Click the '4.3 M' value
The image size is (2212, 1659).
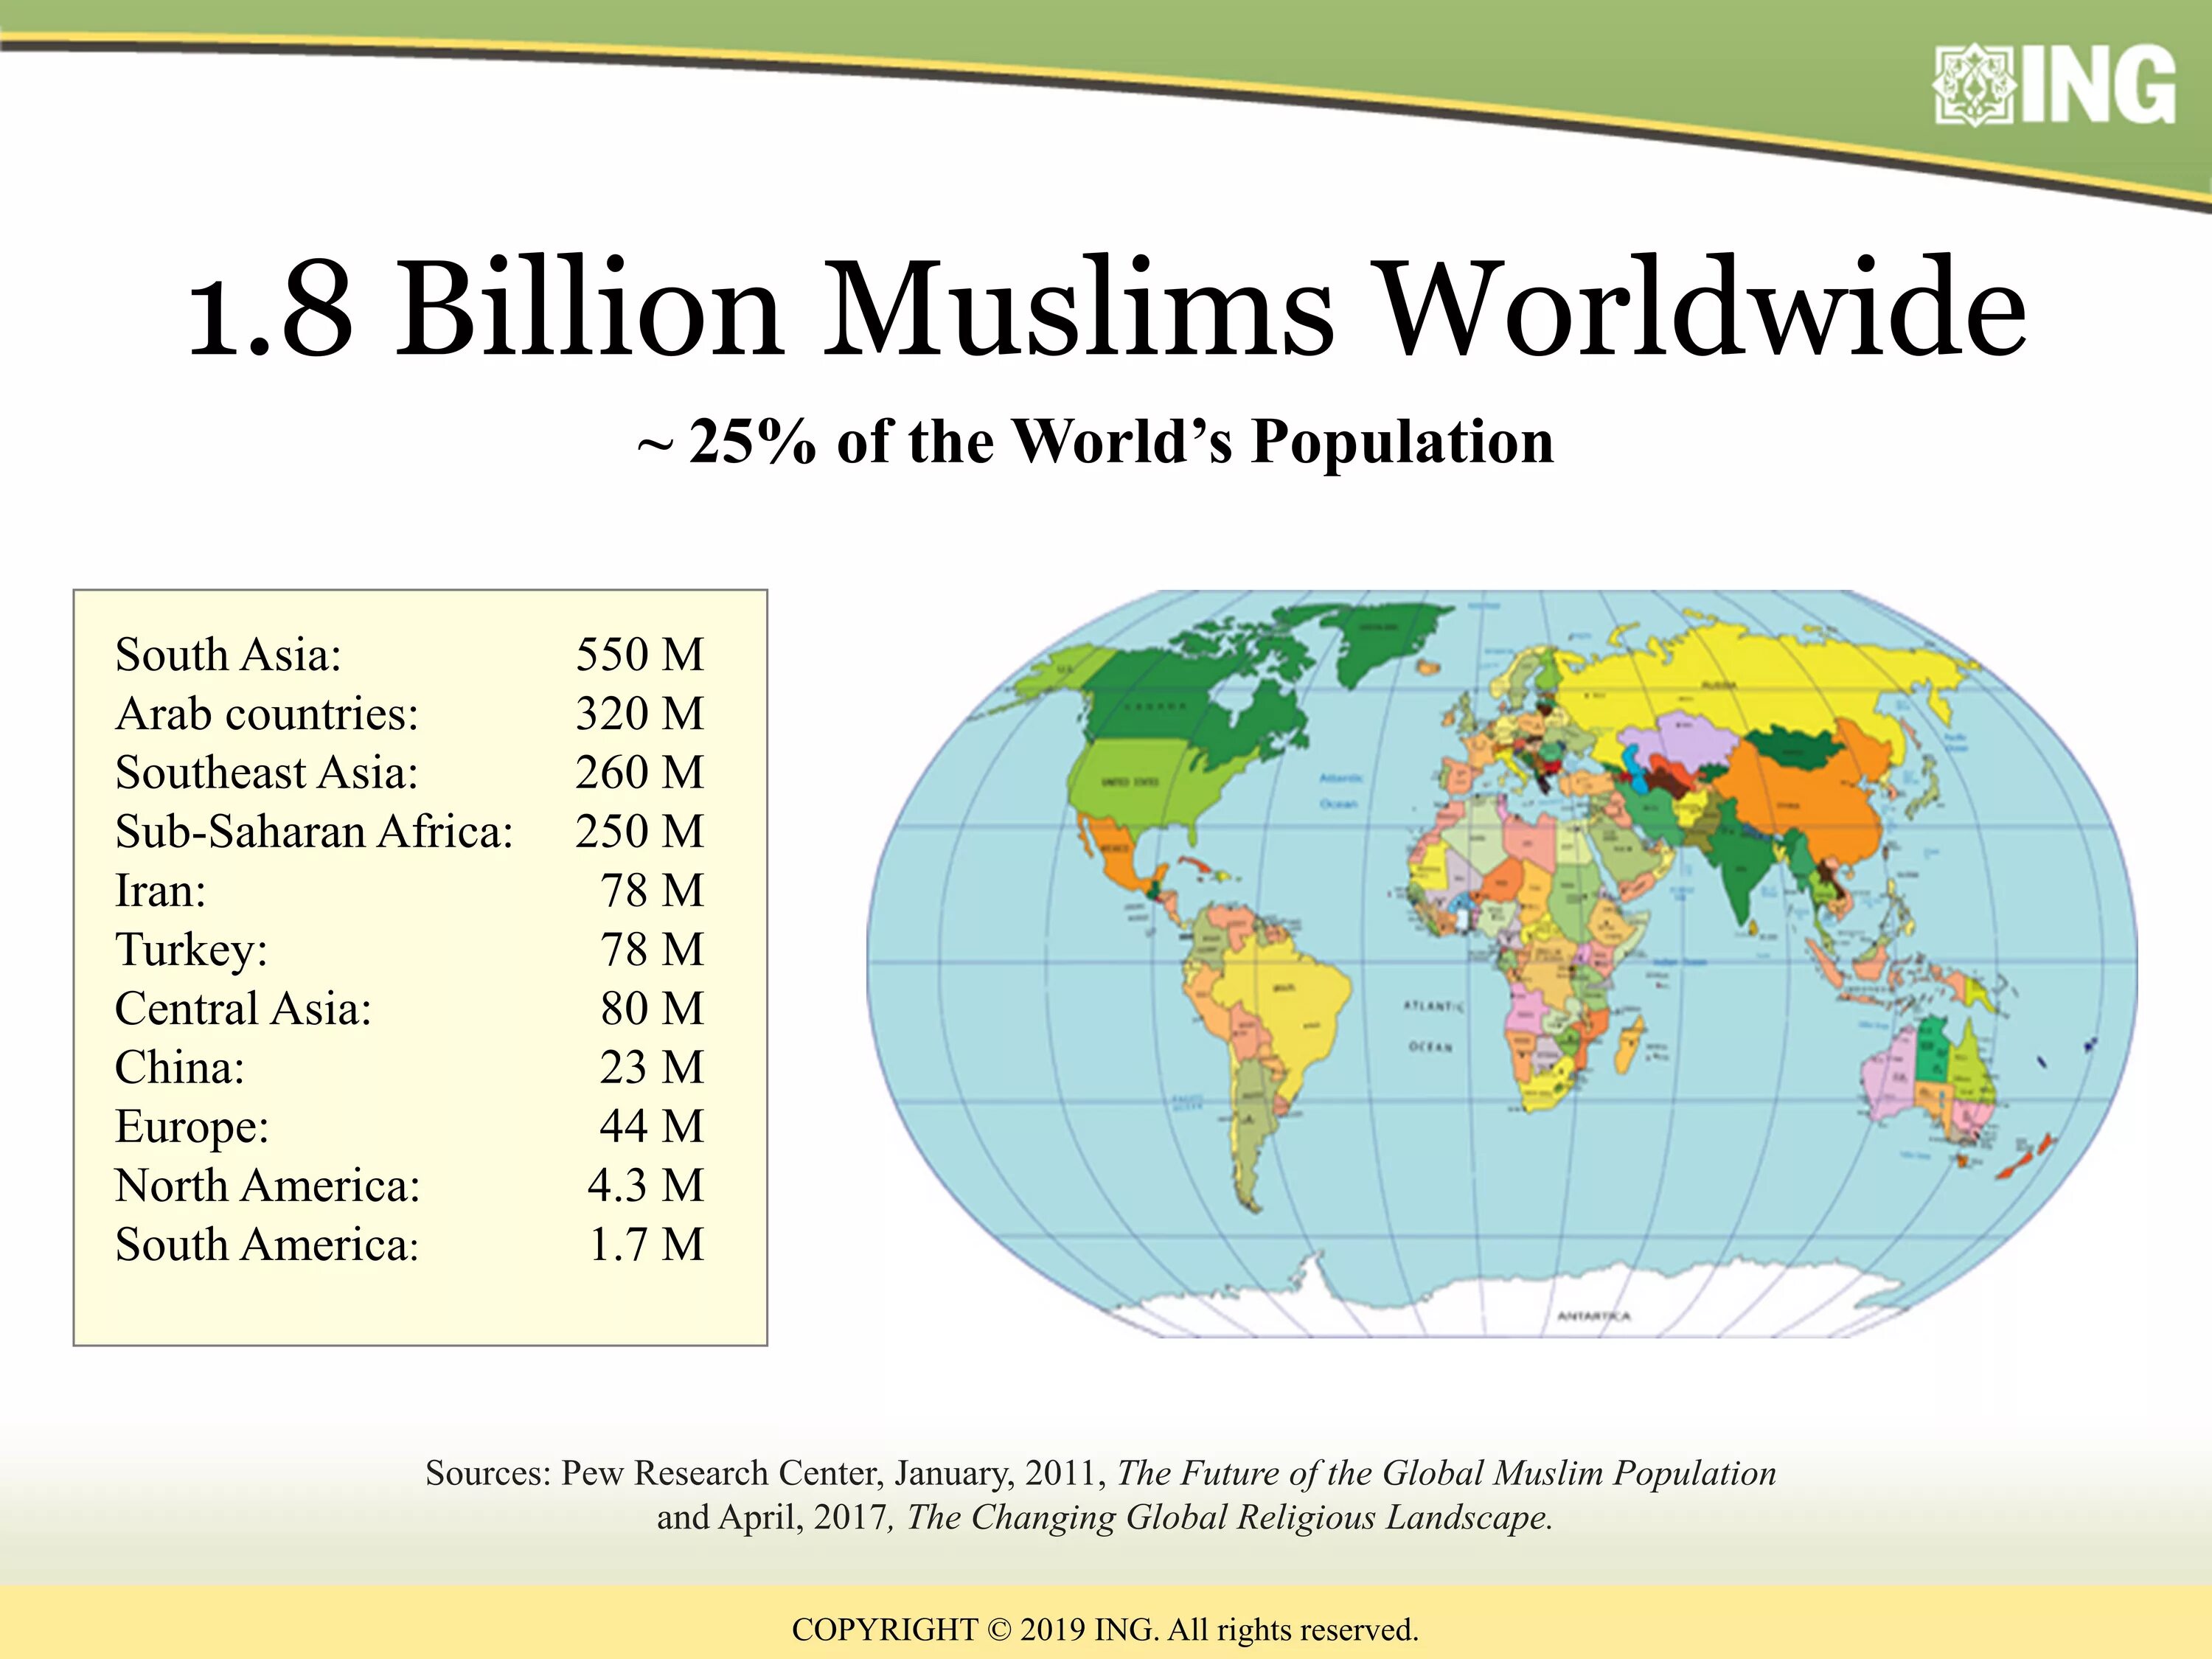tap(645, 1186)
